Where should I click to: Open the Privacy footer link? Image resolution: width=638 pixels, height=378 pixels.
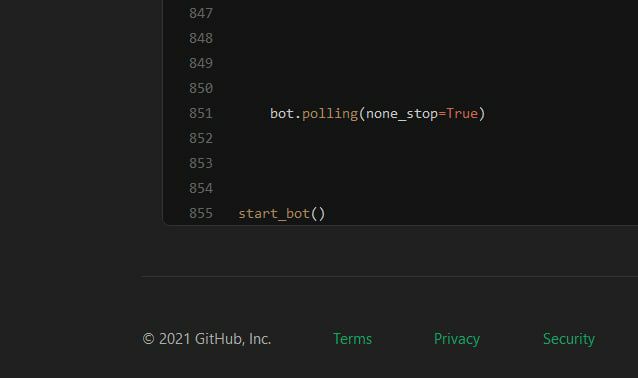457,339
